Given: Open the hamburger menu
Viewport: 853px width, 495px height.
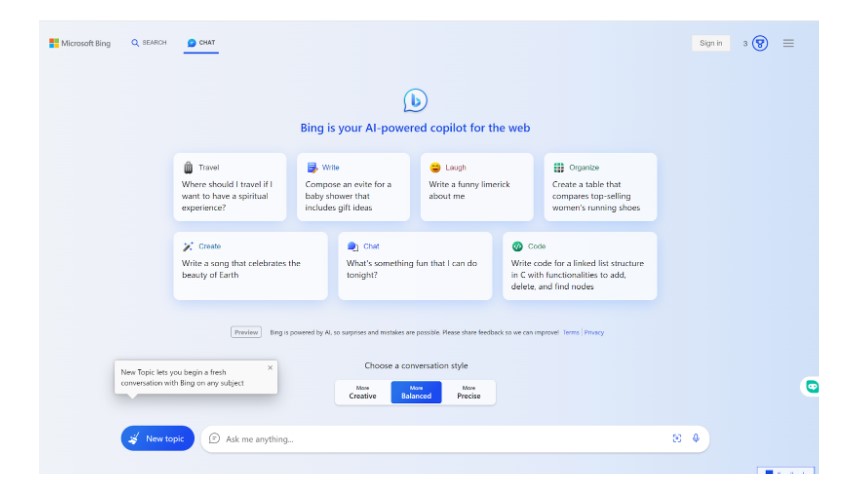Looking at the screenshot, I should (788, 43).
